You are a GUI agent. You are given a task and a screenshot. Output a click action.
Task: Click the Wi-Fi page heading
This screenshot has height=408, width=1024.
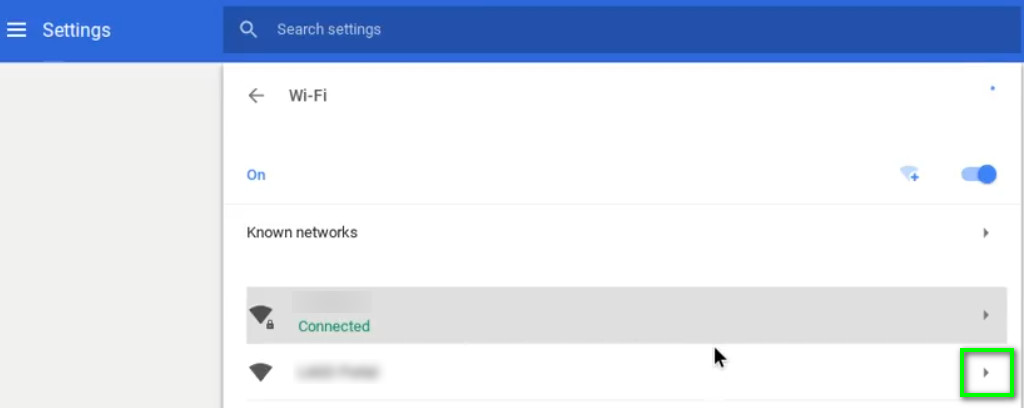pos(308,96)
